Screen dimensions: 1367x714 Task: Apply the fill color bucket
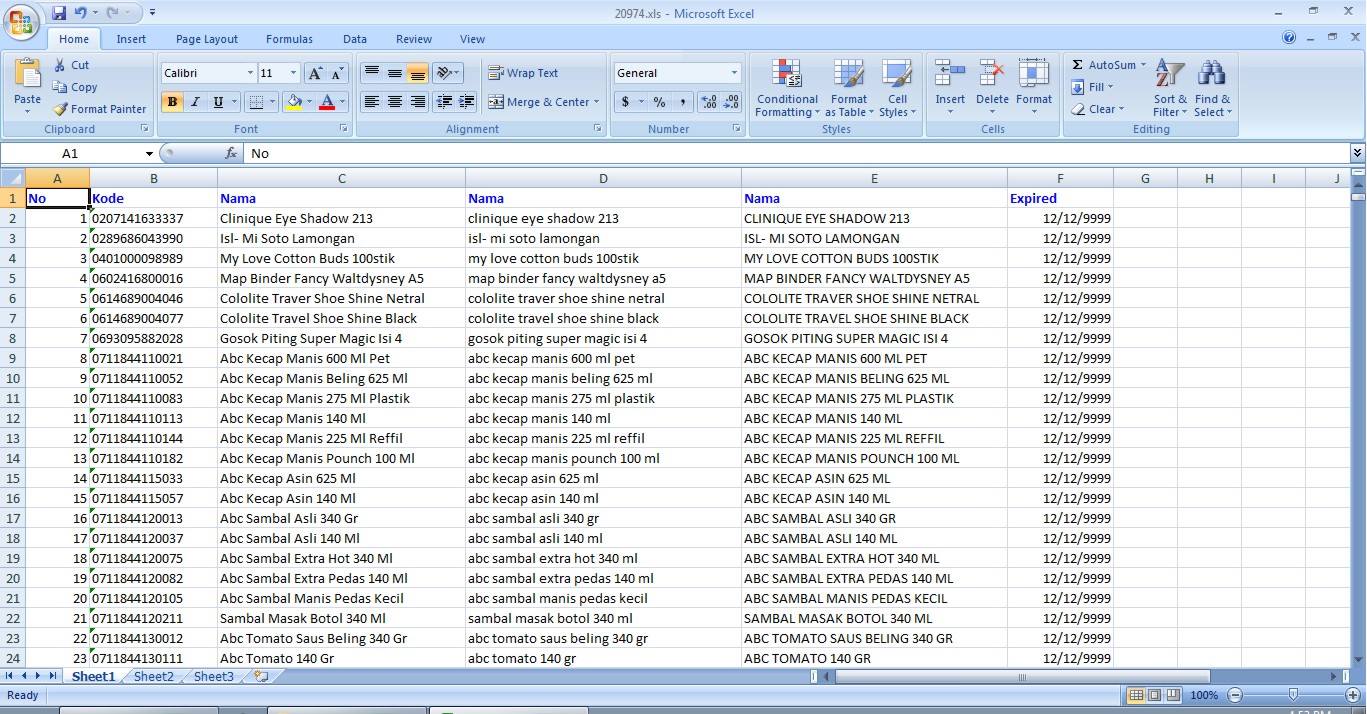[x=294, y=102]
